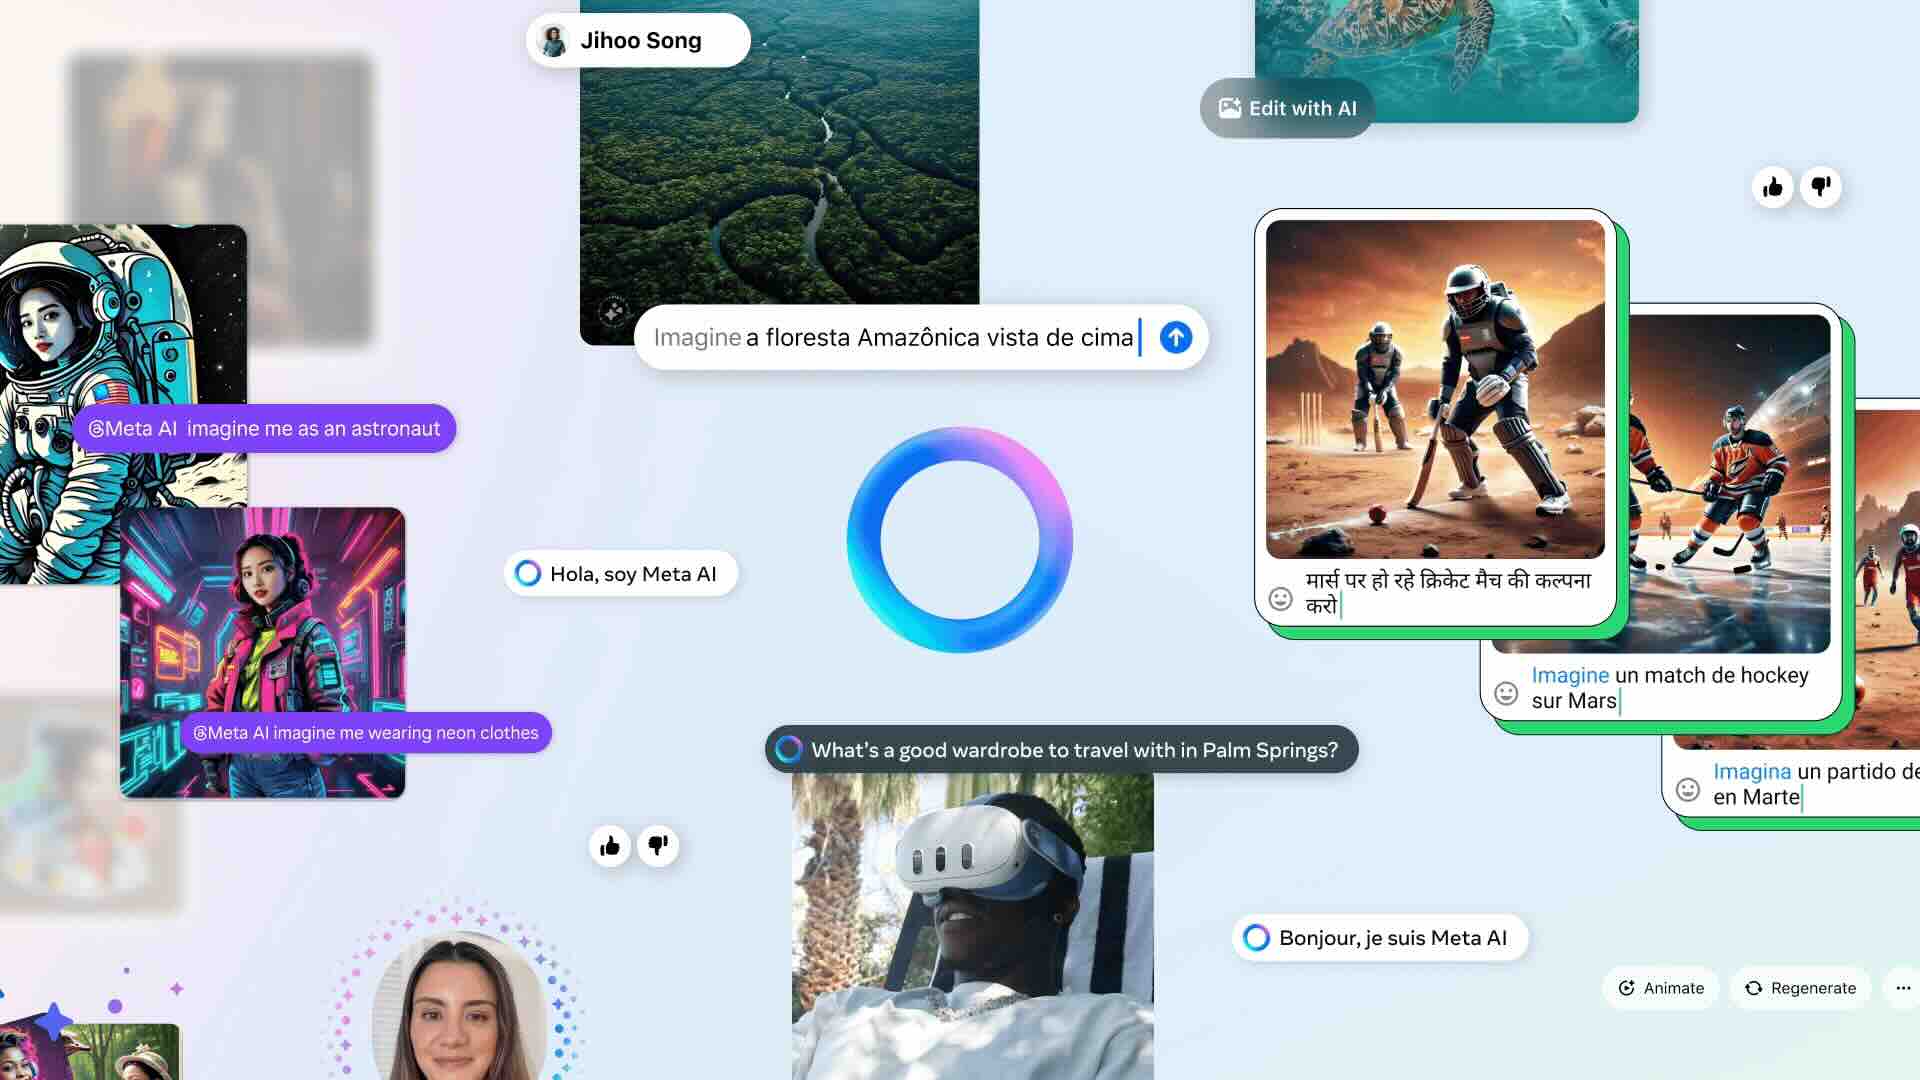Click the upper thumbs down feedback icon
The image size is (1920, 1080).
pos(1821,186)
